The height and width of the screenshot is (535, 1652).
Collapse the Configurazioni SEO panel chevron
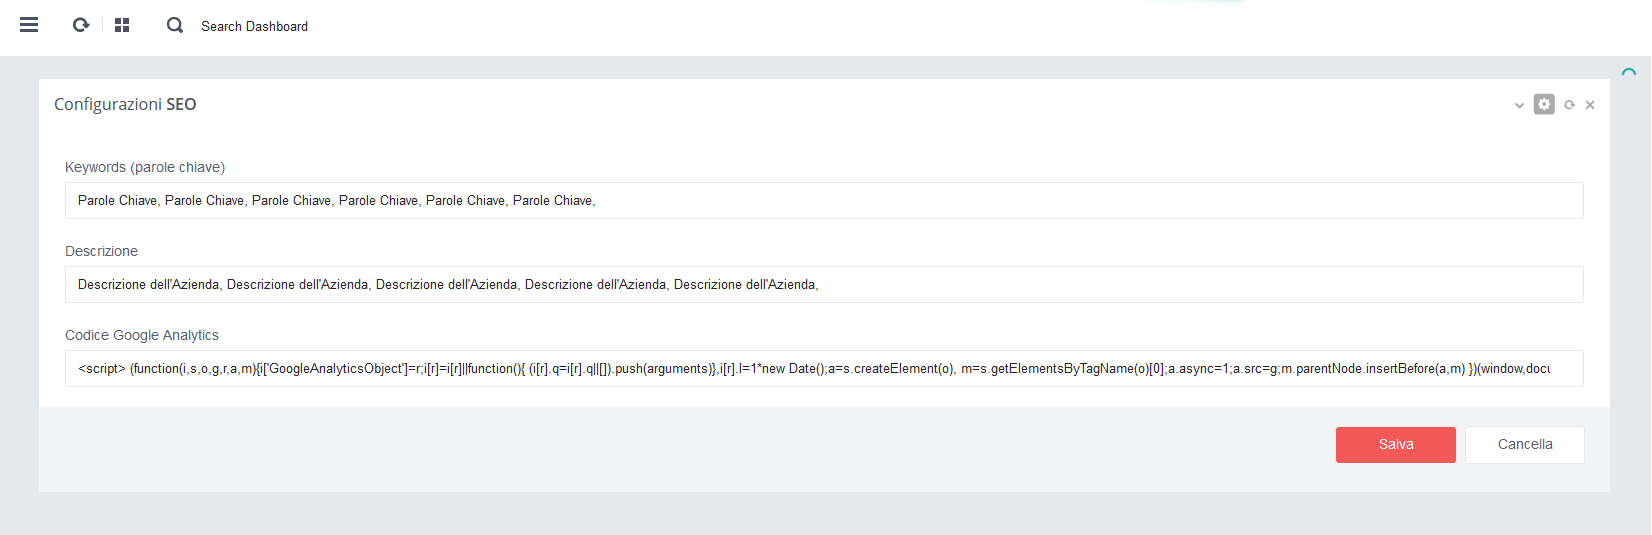(x=1519, y=105)
